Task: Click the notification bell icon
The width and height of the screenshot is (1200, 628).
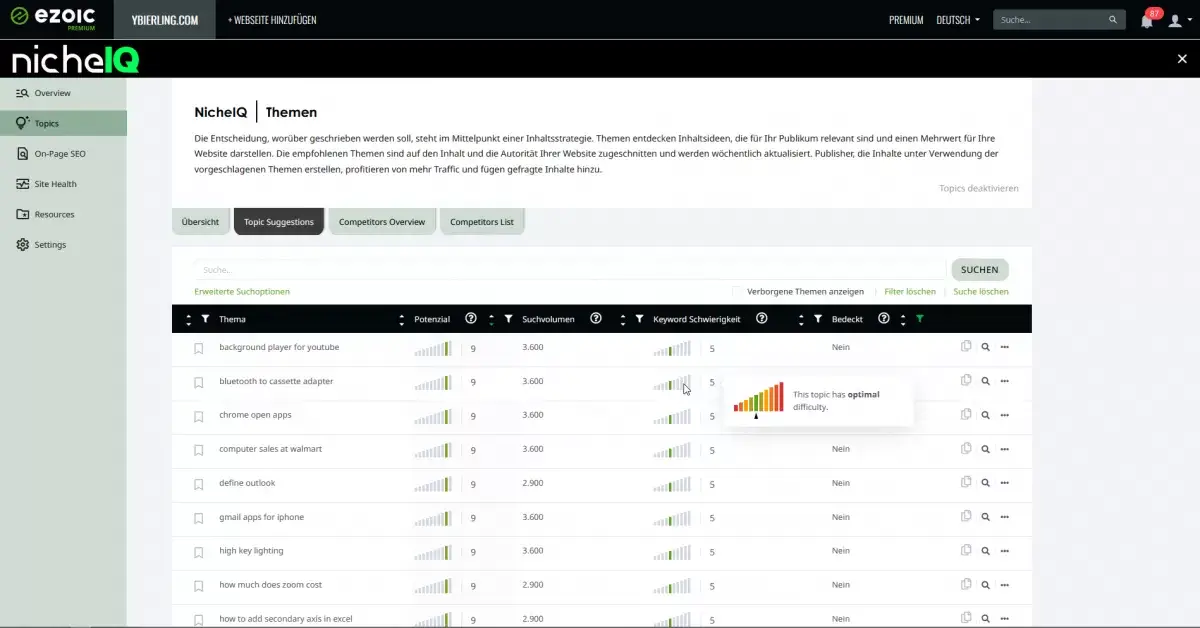Action: click(1147, 21)
